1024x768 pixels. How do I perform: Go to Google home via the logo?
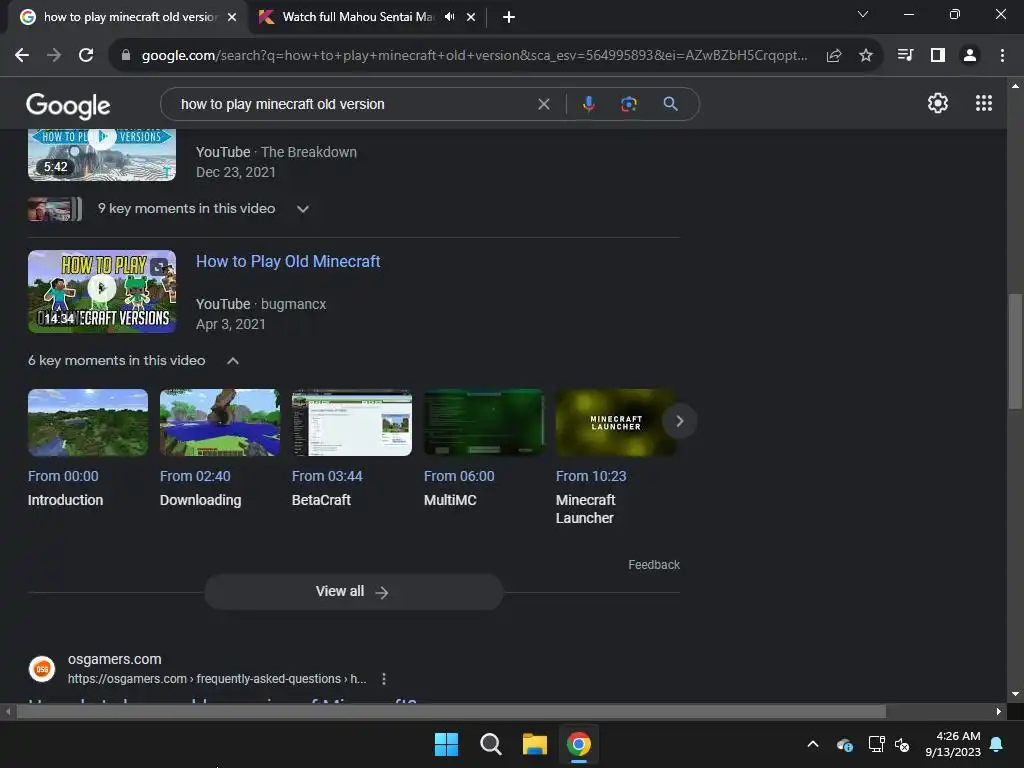pos(68,106)
